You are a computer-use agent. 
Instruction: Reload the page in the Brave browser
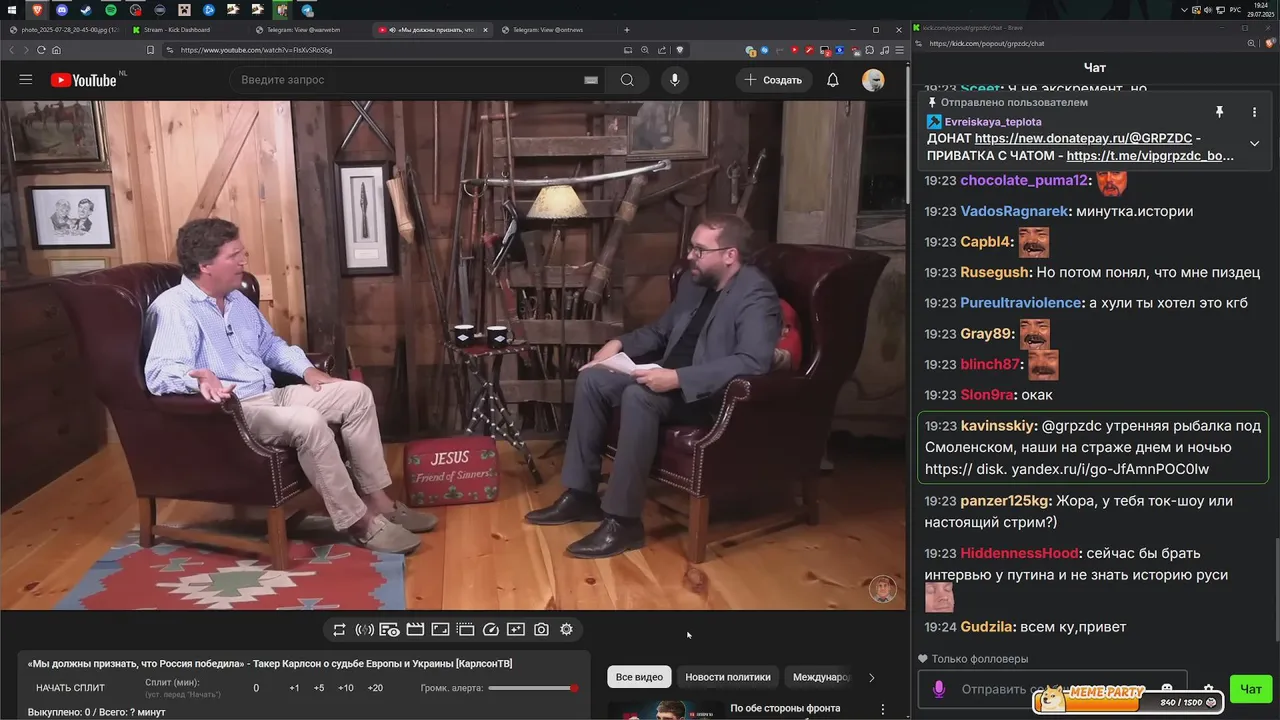coord(40,50)
